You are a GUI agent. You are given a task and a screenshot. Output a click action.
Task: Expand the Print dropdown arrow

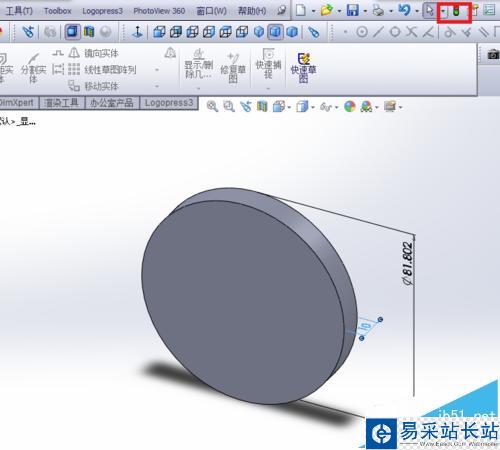tap(391, 11)
